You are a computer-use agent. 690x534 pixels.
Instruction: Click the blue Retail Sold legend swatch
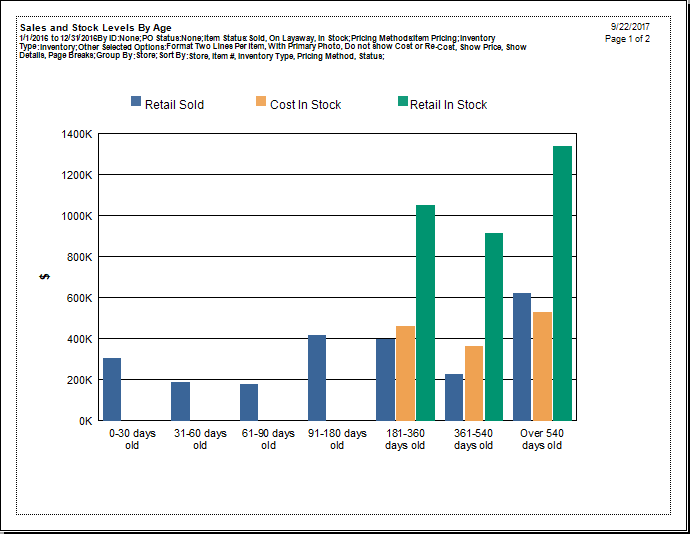[x=137, y=102]
